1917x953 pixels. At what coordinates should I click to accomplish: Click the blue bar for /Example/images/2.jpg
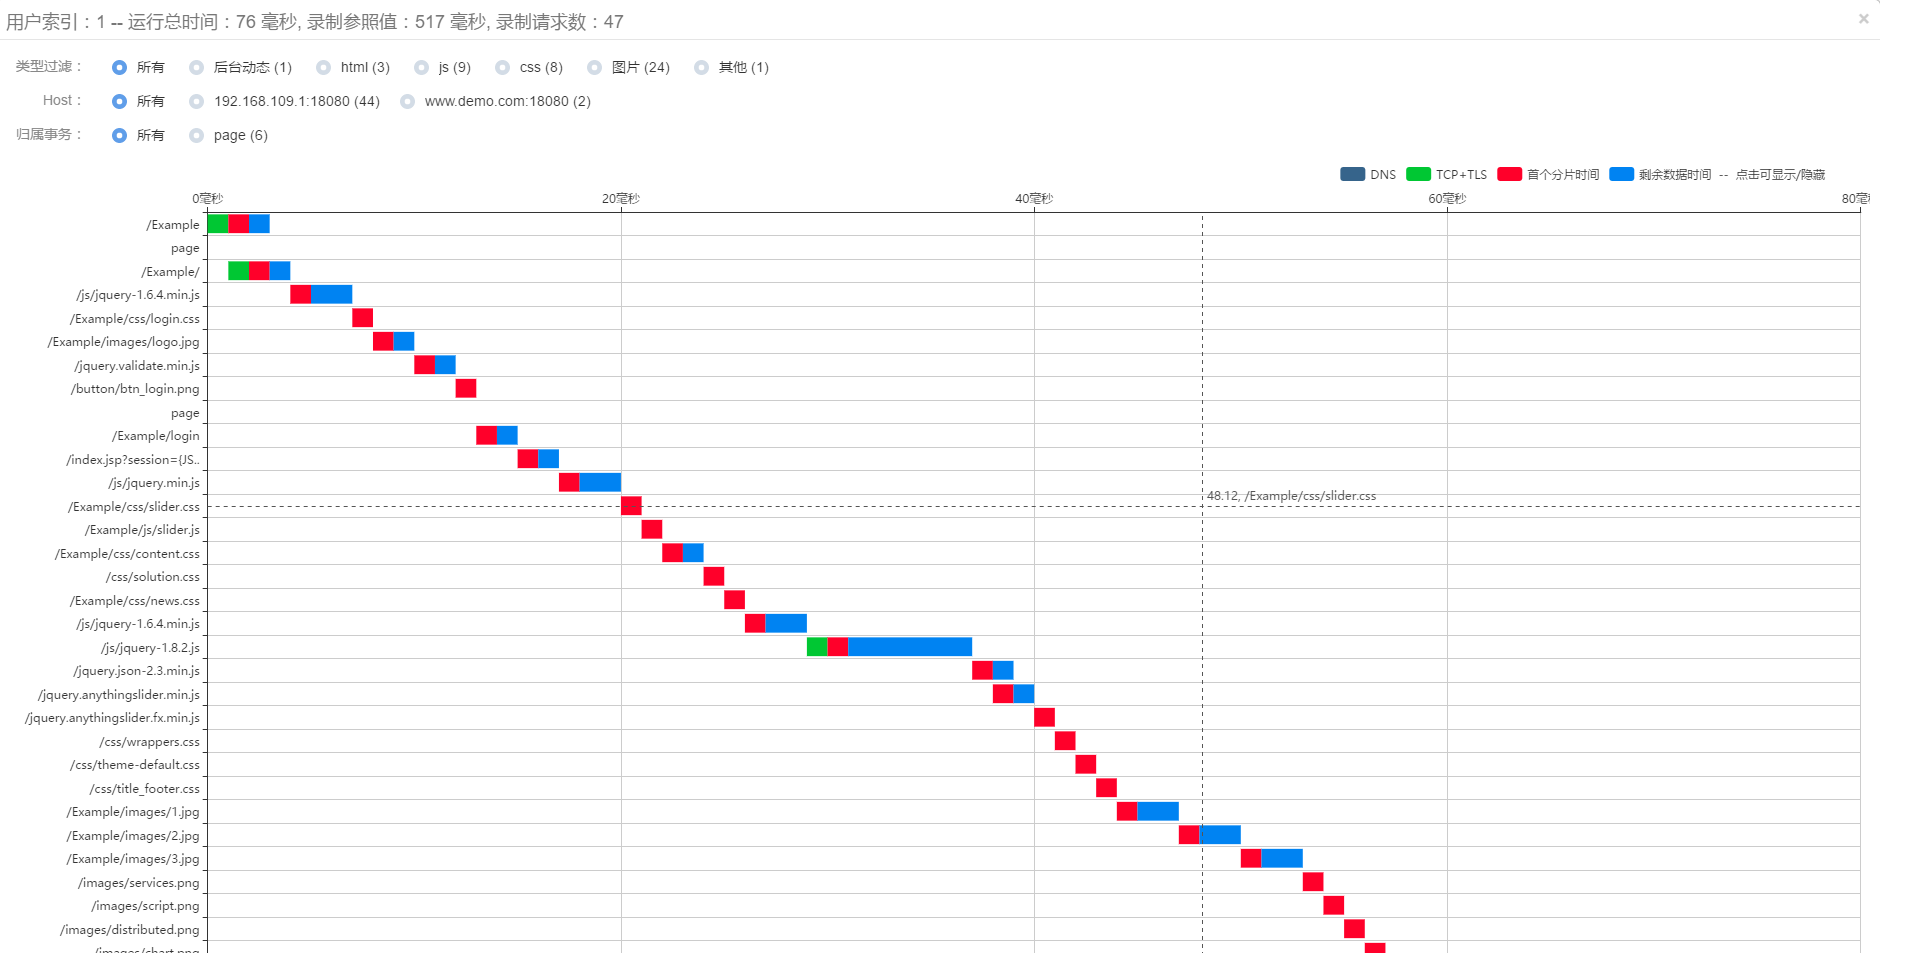click(1220, 835)
